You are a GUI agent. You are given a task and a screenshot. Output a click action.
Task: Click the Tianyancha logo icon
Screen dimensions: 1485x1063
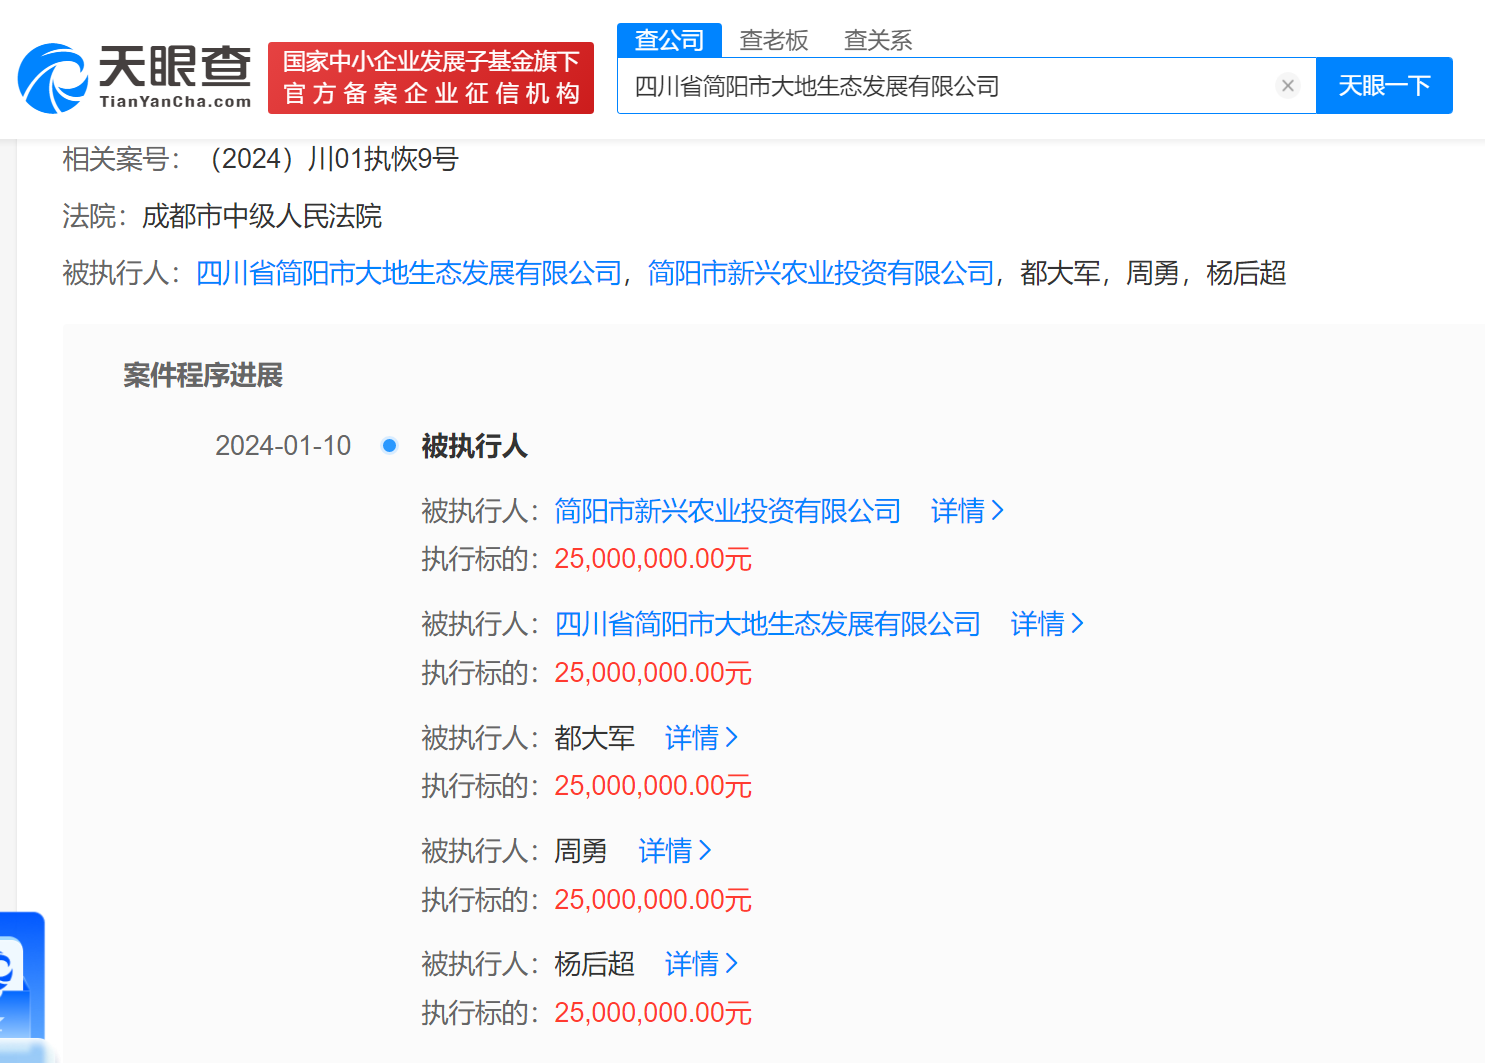coord(52,78)
